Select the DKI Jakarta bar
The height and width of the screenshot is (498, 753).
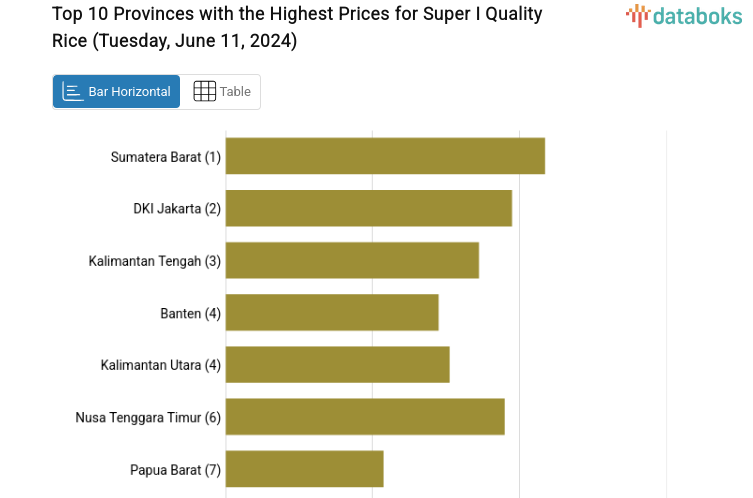tap(368, 208)
